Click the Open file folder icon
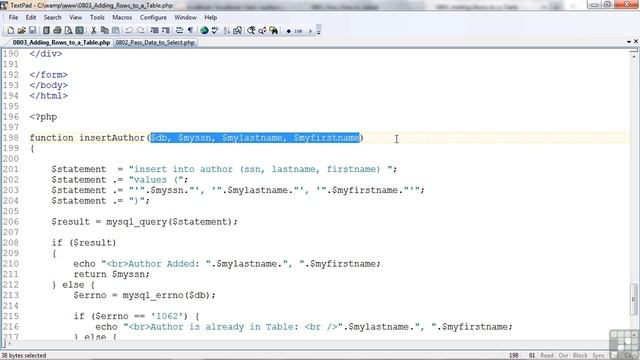640x360 pixels. coord(22,31)
